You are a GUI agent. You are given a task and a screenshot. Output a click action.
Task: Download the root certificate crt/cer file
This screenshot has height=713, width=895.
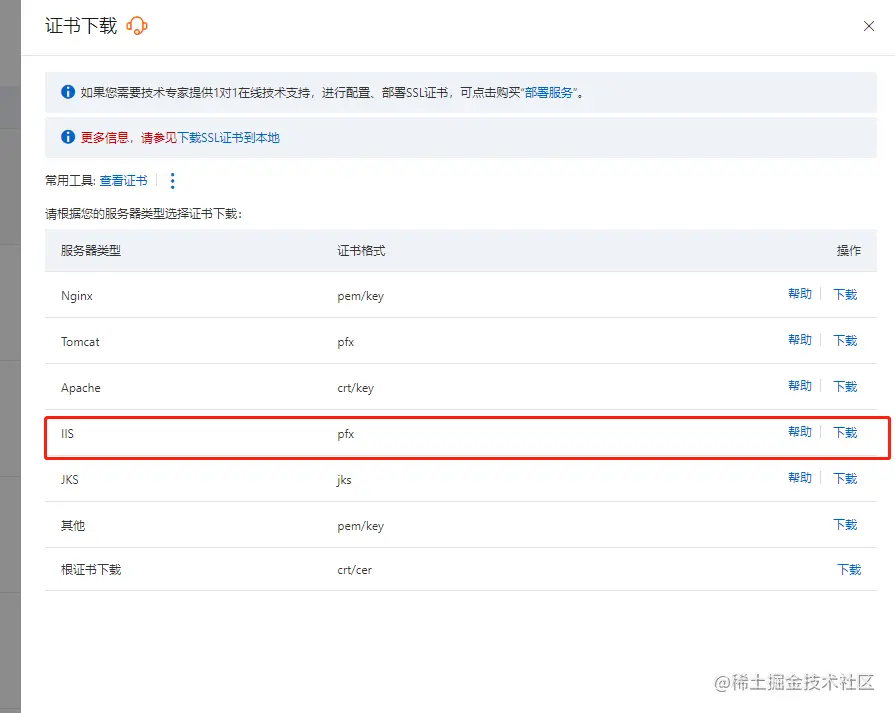tap(848, 569)
